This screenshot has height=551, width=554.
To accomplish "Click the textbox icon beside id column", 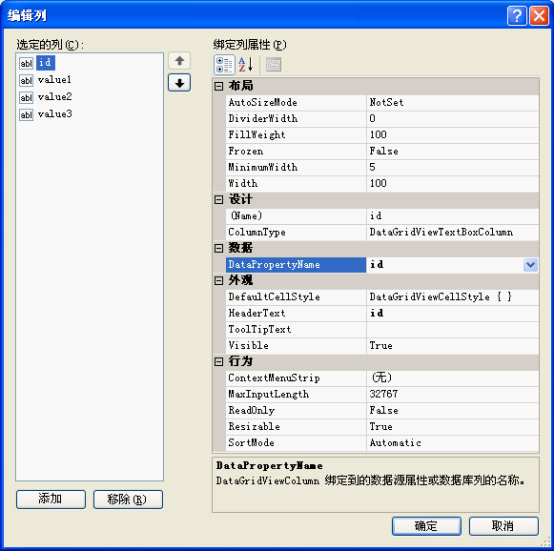I will [26, 63].
